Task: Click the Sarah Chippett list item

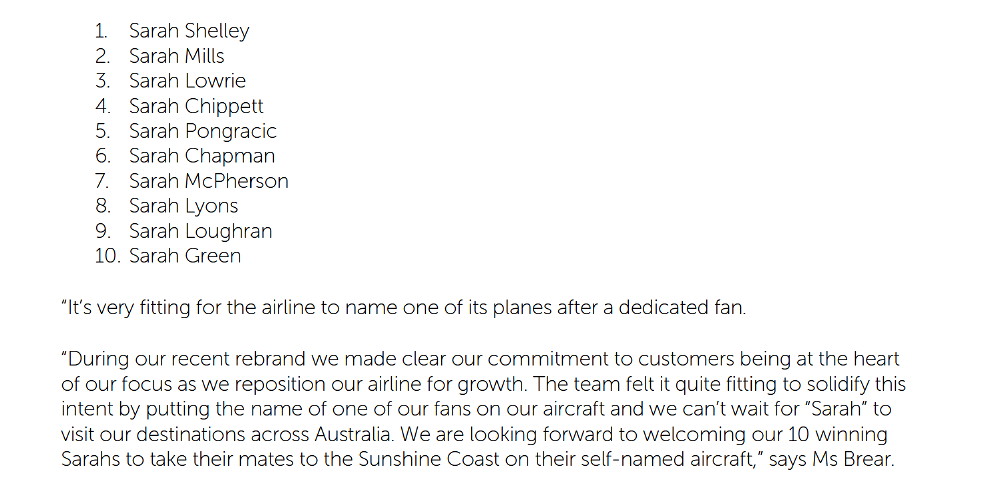Action: [x=196, y=106]
